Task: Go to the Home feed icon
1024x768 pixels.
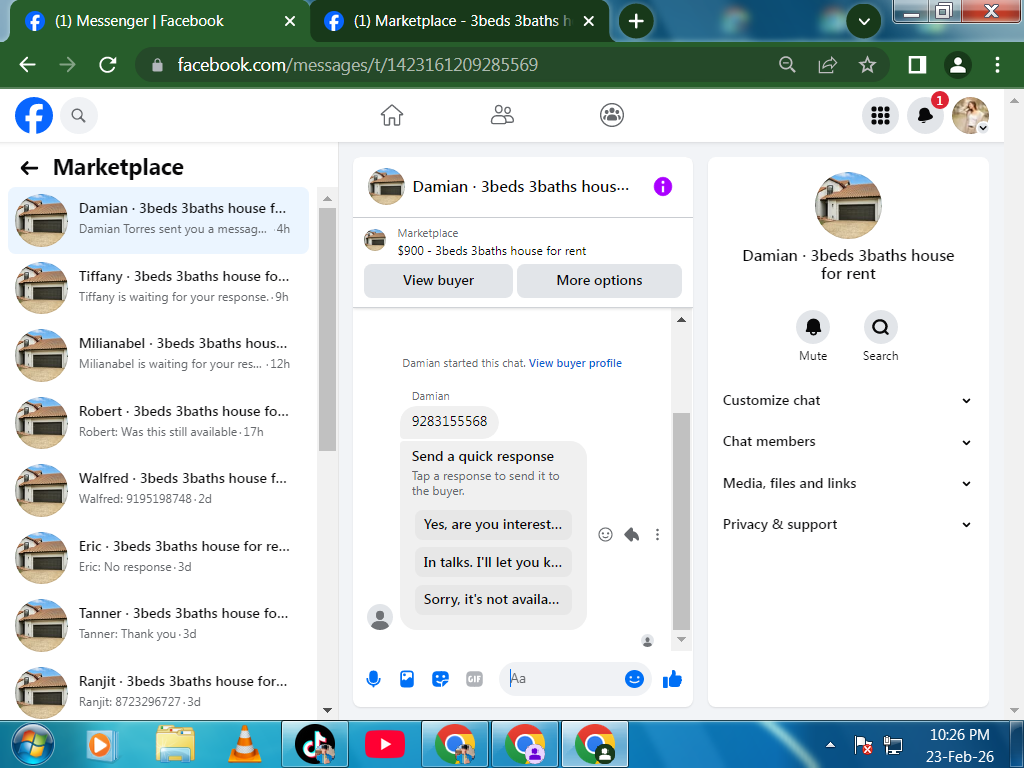Action: click(x=392, y=115)
